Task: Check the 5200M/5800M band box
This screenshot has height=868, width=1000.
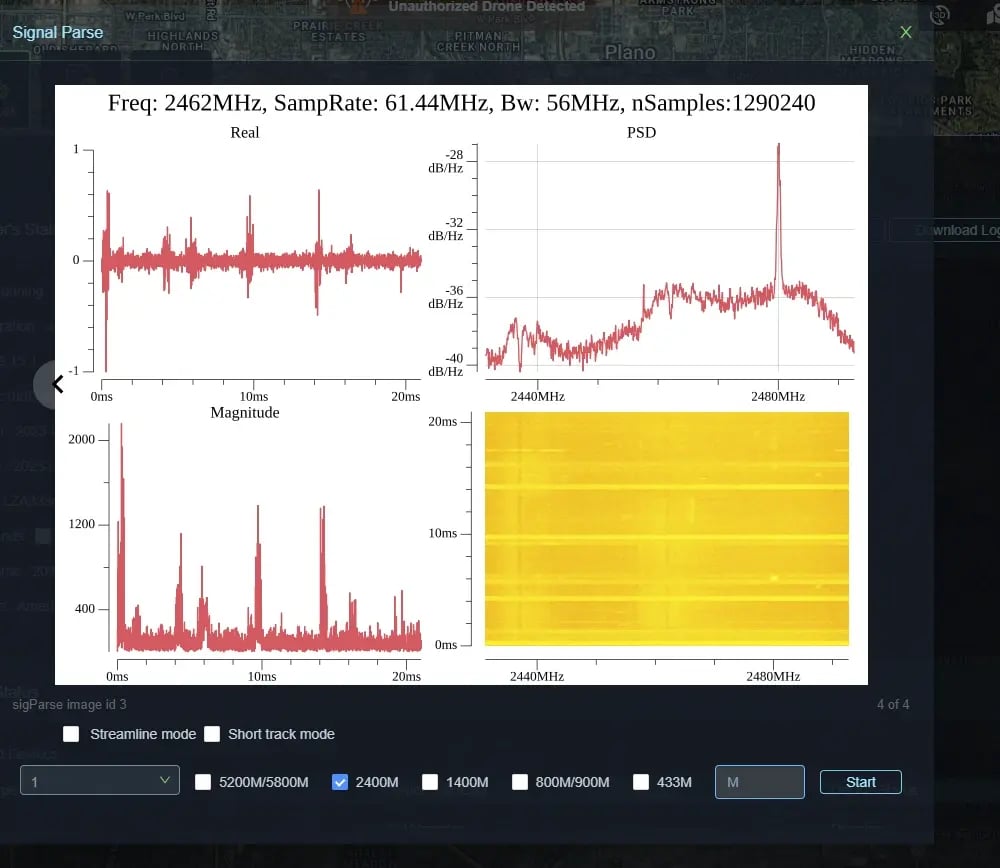Action: [203, 782]
